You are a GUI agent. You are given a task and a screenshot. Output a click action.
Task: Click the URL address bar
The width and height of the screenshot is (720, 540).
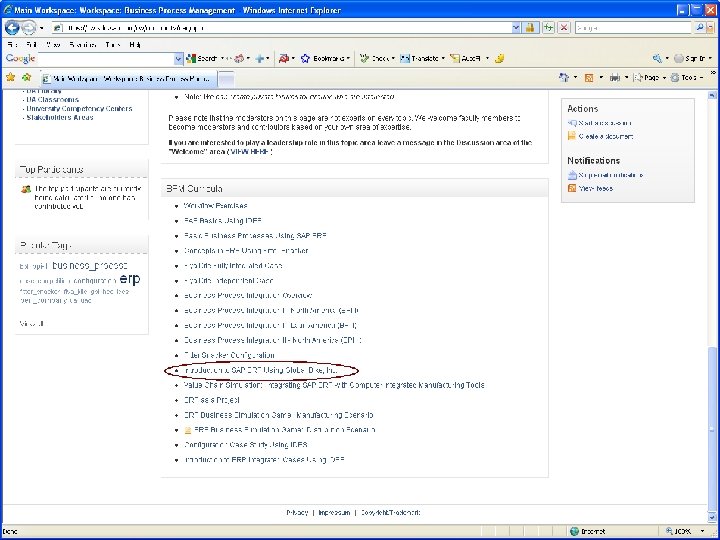coord(282,28)
